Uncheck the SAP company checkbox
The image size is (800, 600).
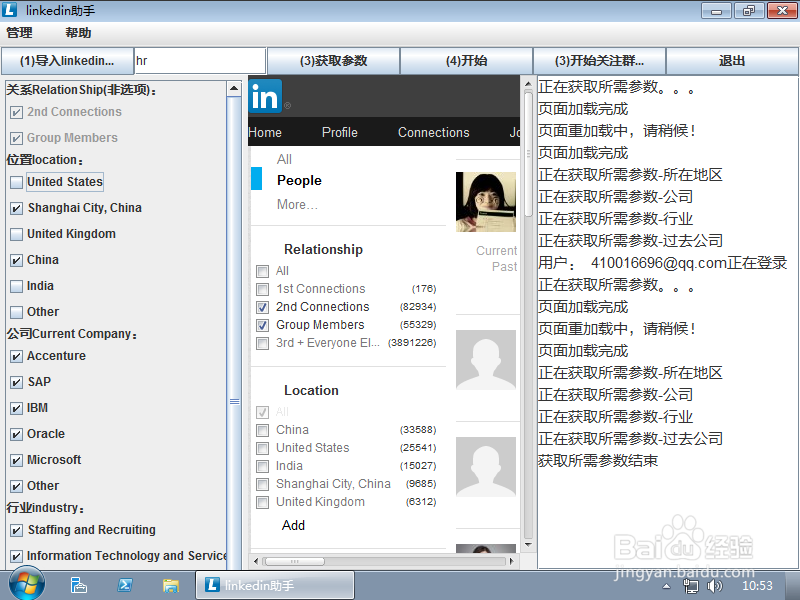[16, 382]
